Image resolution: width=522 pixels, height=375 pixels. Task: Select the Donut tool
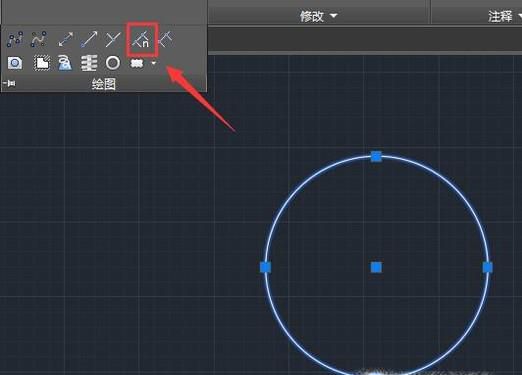click(113, 63)
